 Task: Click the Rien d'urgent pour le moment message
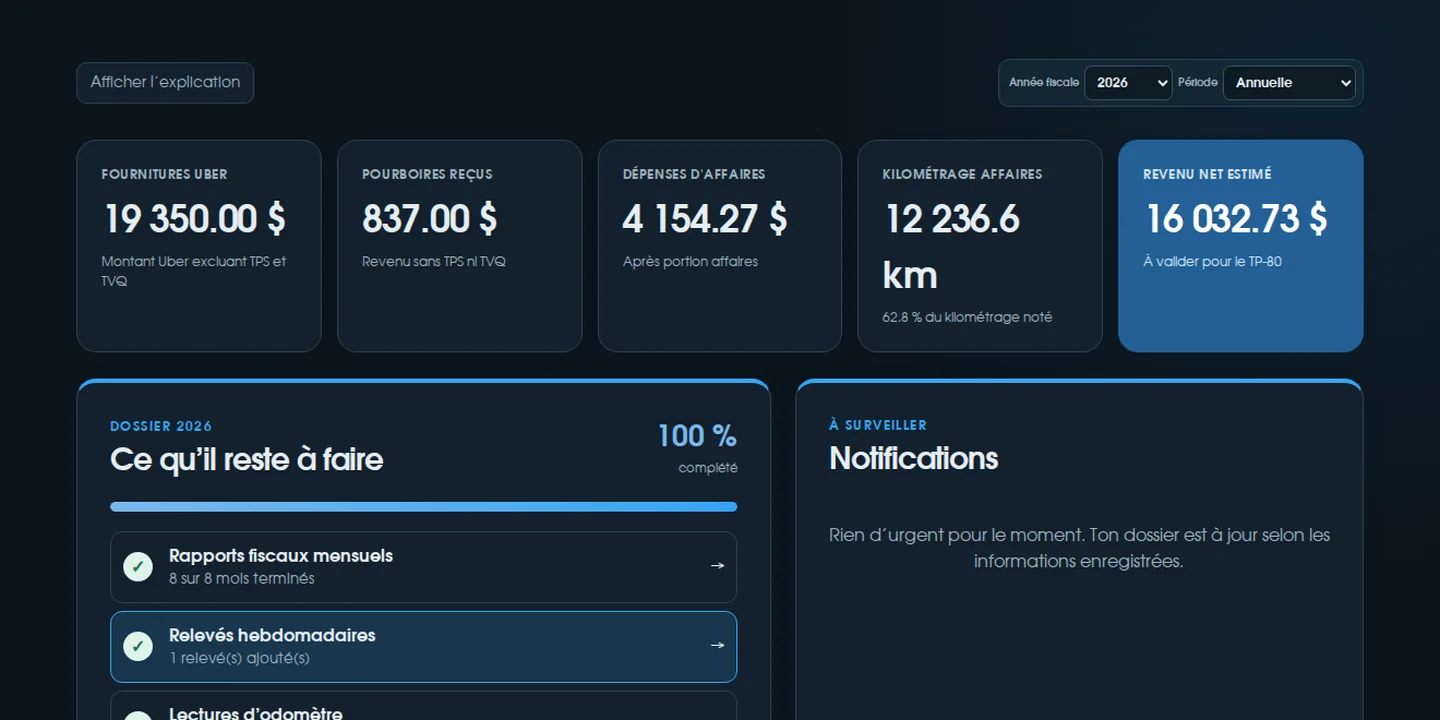tap(1080, 548)
